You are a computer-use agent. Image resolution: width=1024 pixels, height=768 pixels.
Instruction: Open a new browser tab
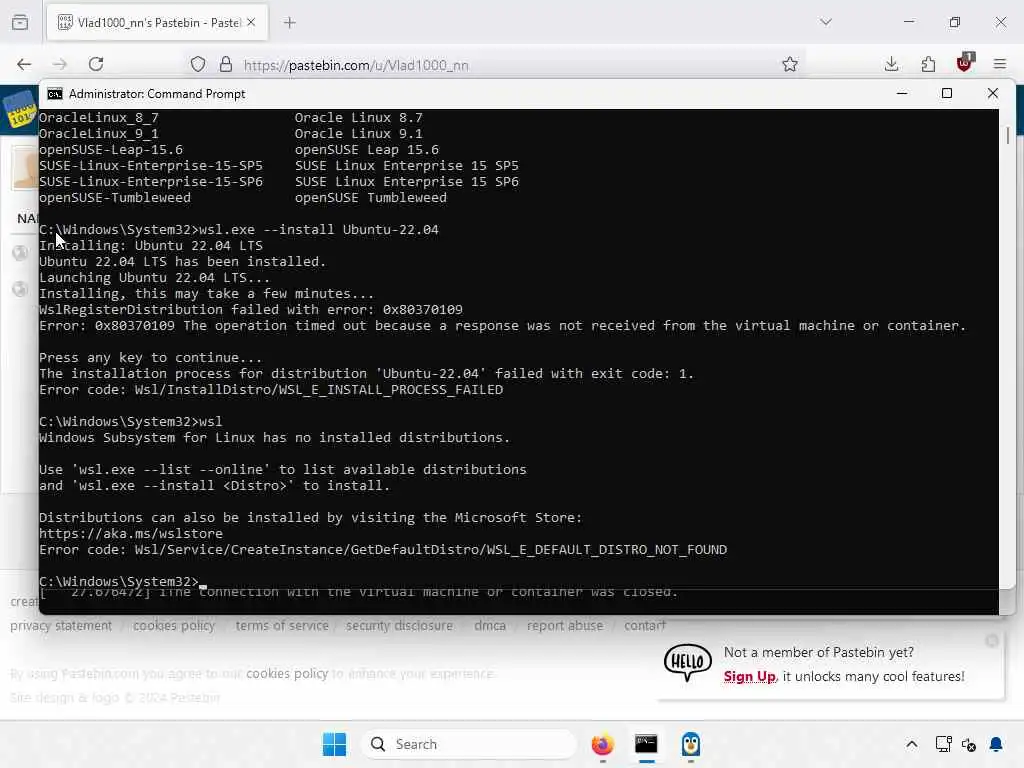(289, 23)
